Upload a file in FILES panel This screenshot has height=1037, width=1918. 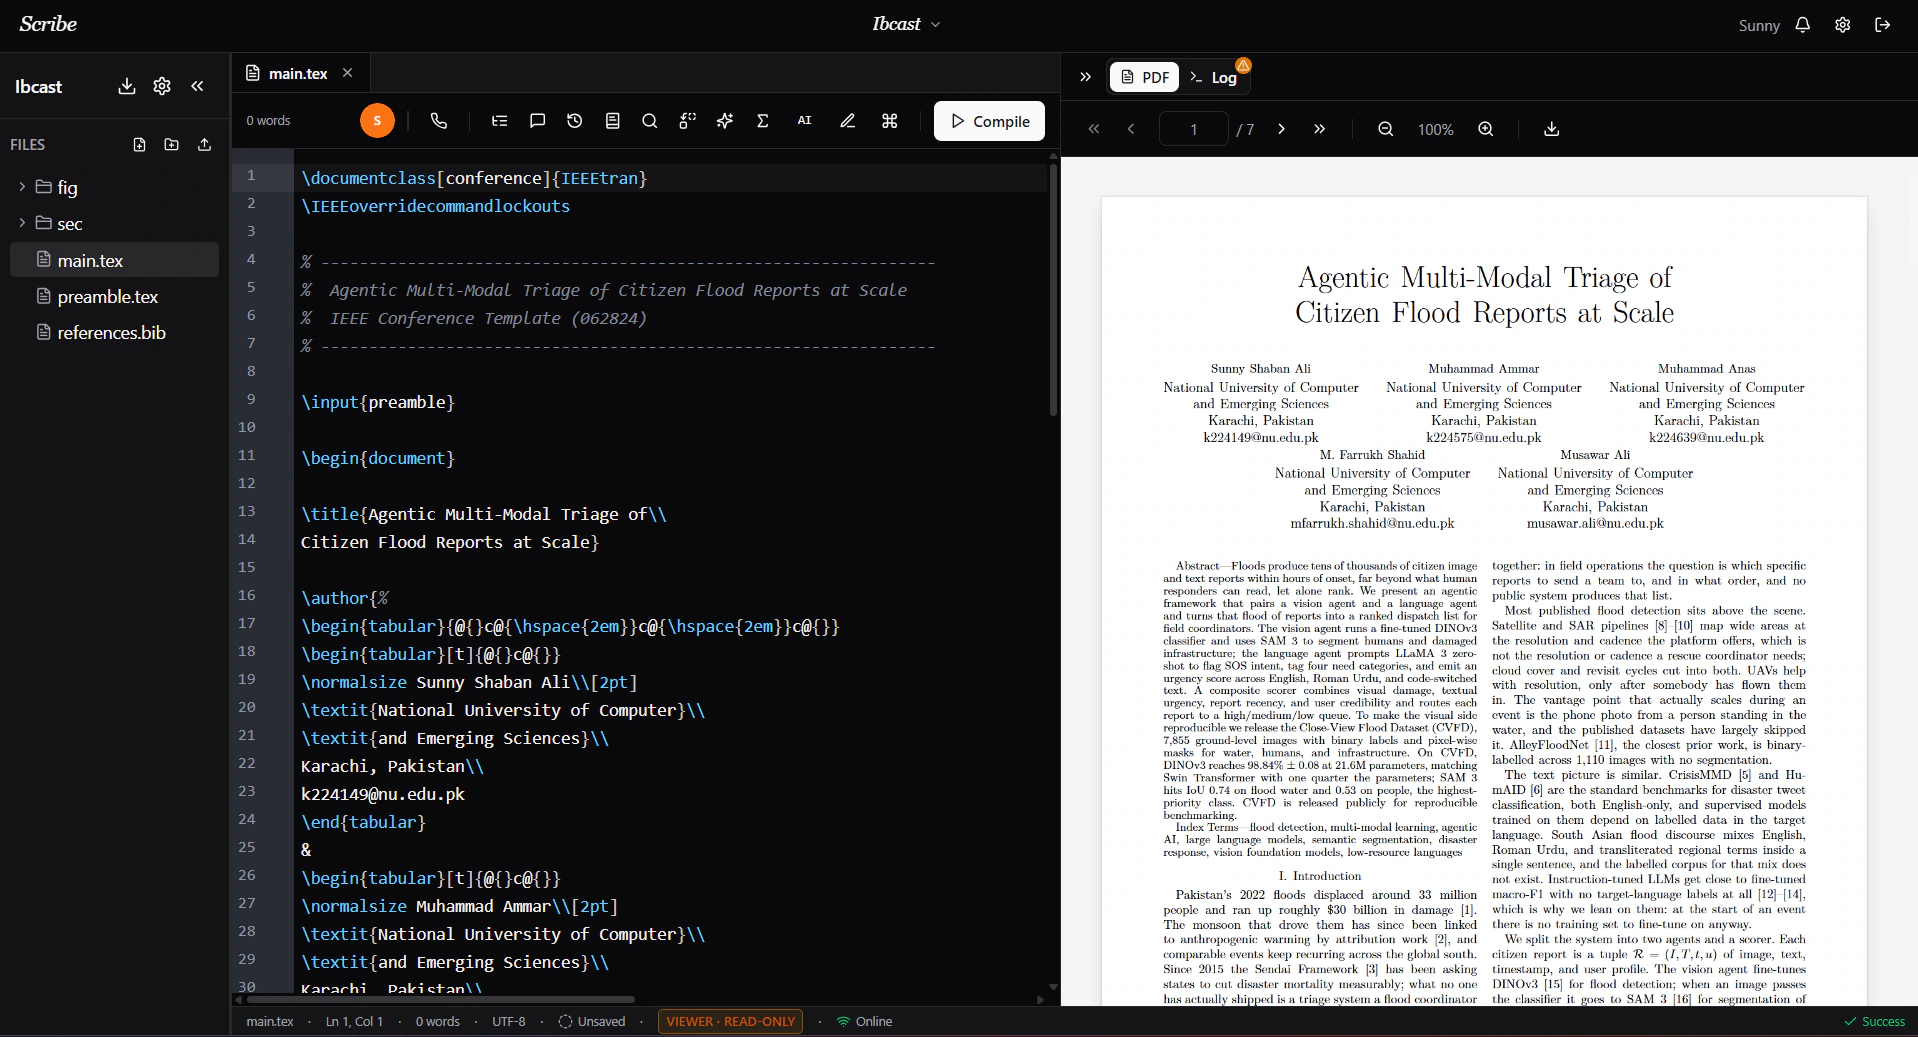pos(205,145)
